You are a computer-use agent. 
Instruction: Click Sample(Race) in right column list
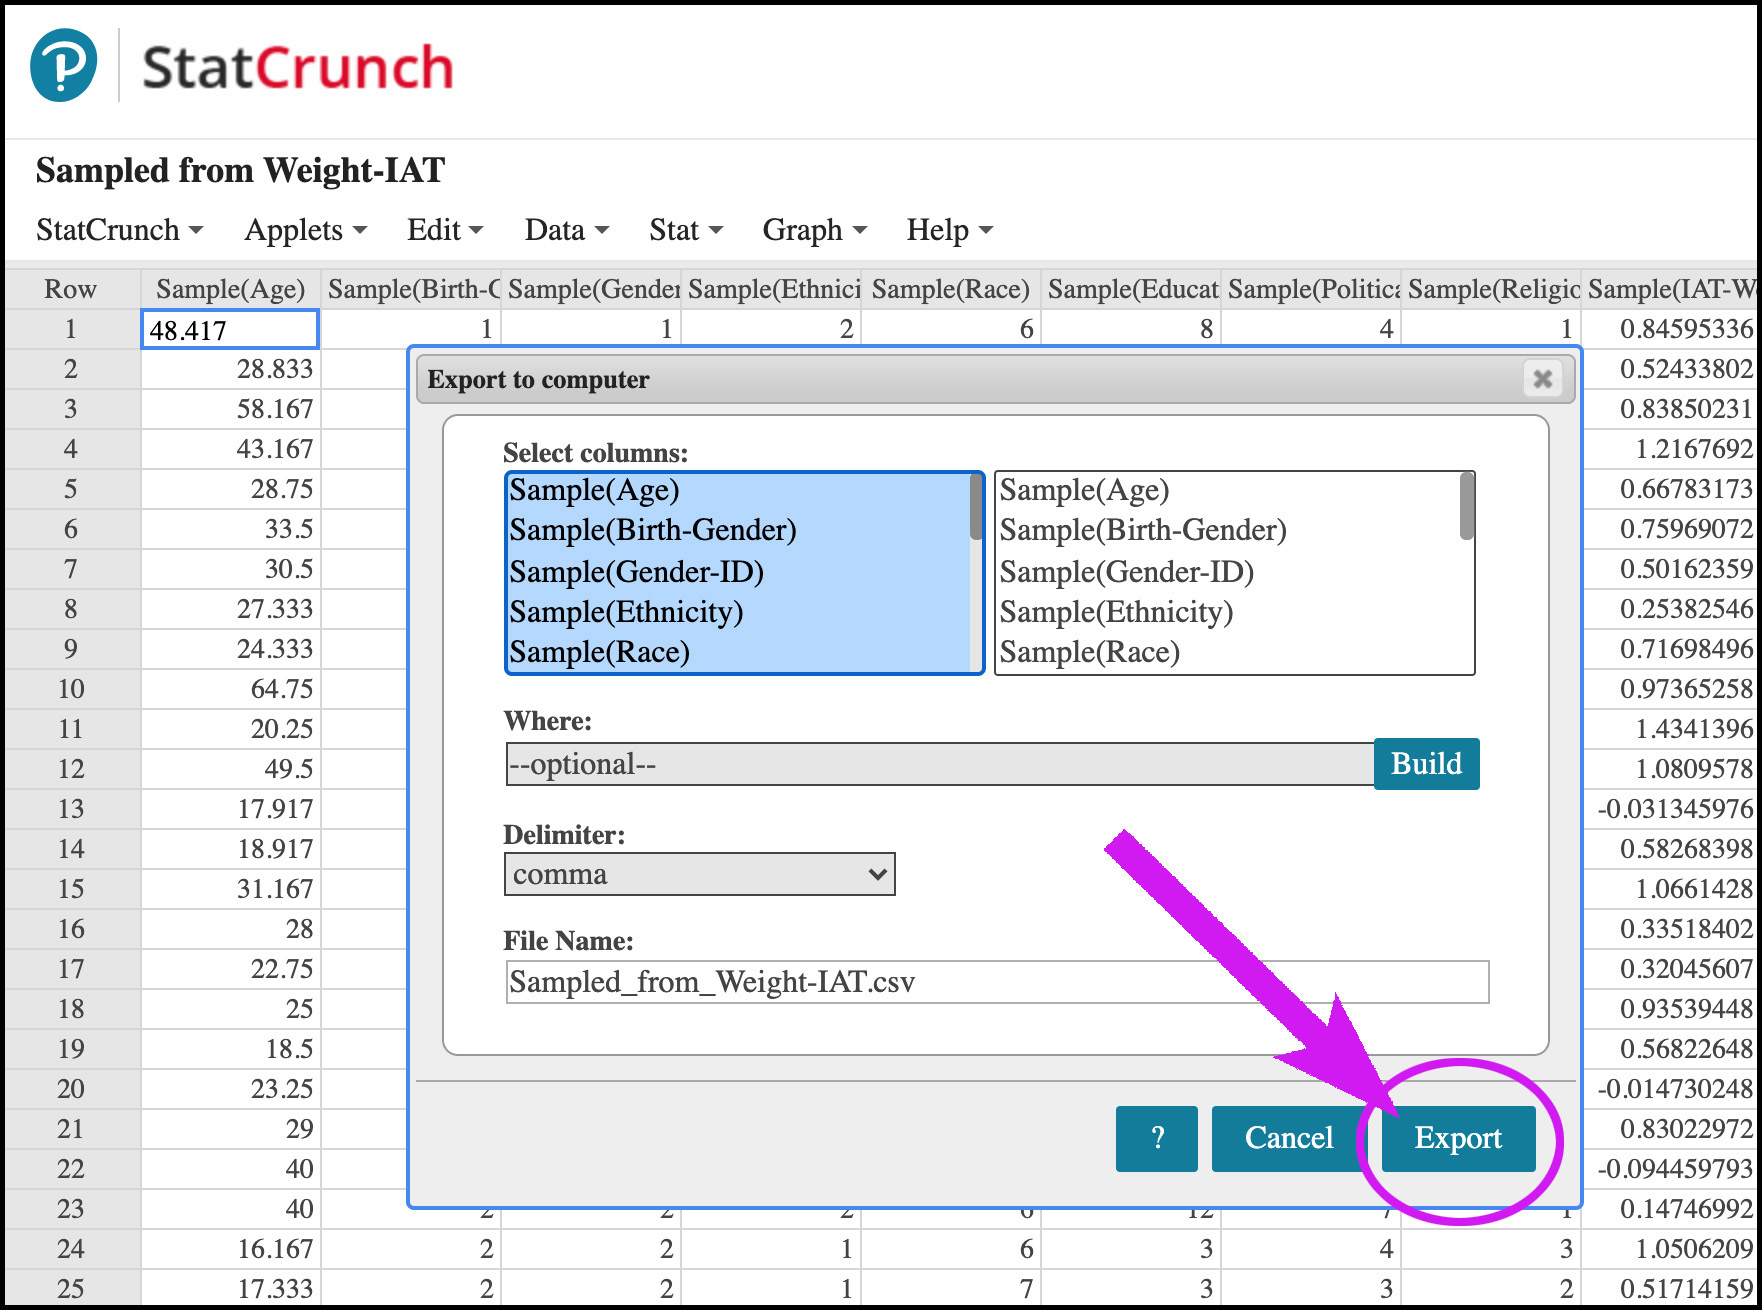pos(1228,652)
